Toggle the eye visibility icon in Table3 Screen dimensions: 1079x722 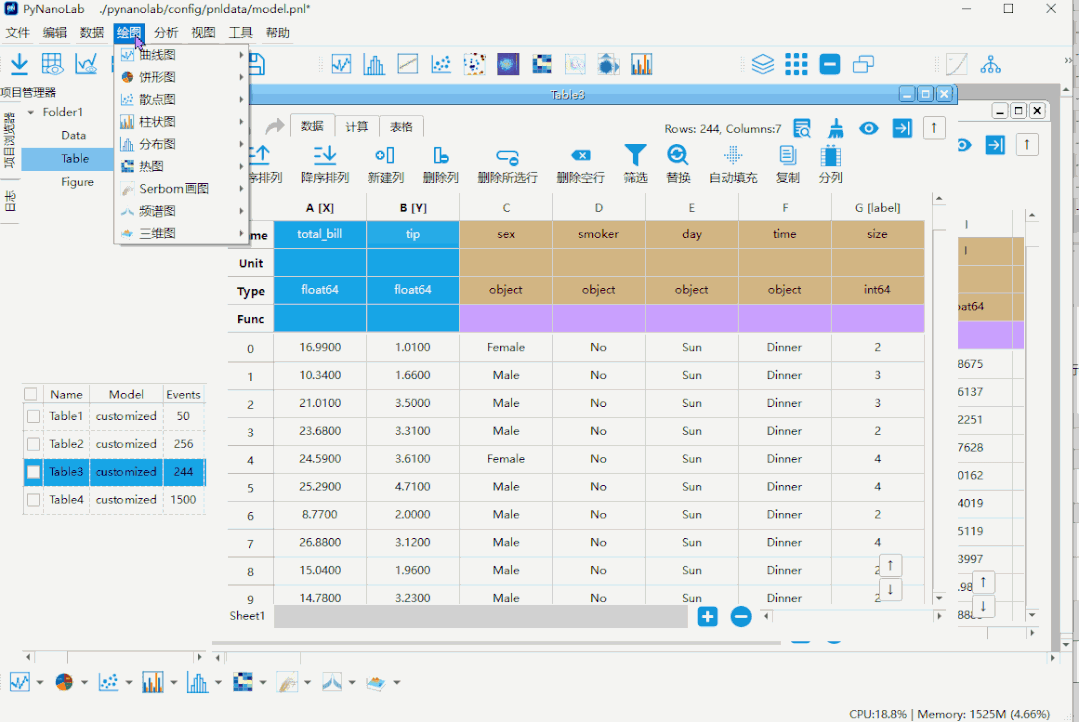[x=868, y=128]
